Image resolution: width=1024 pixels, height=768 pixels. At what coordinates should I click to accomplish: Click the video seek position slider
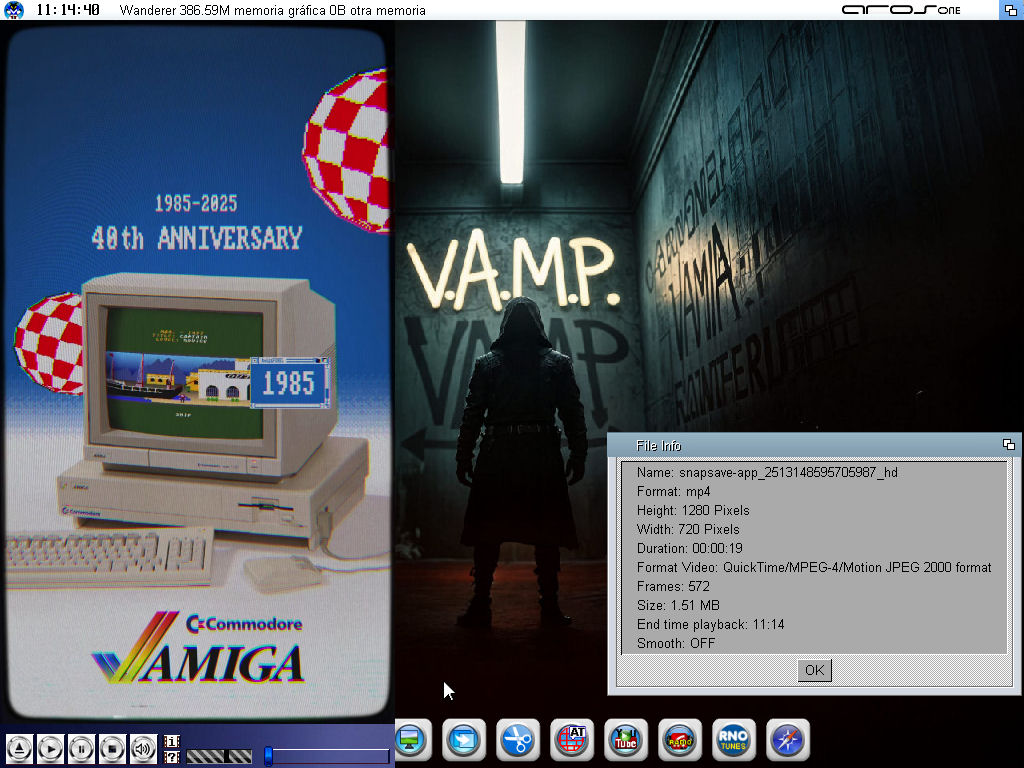click(327, 756)
